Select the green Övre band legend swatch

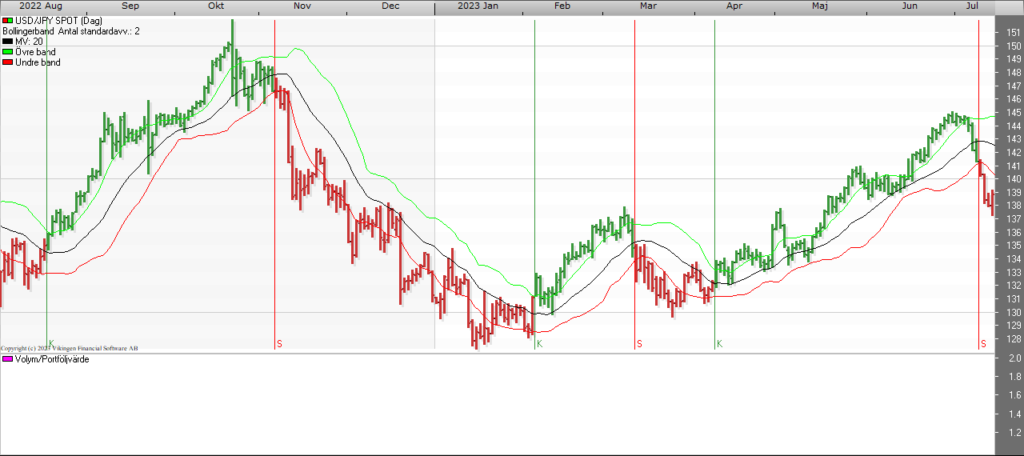8,52
